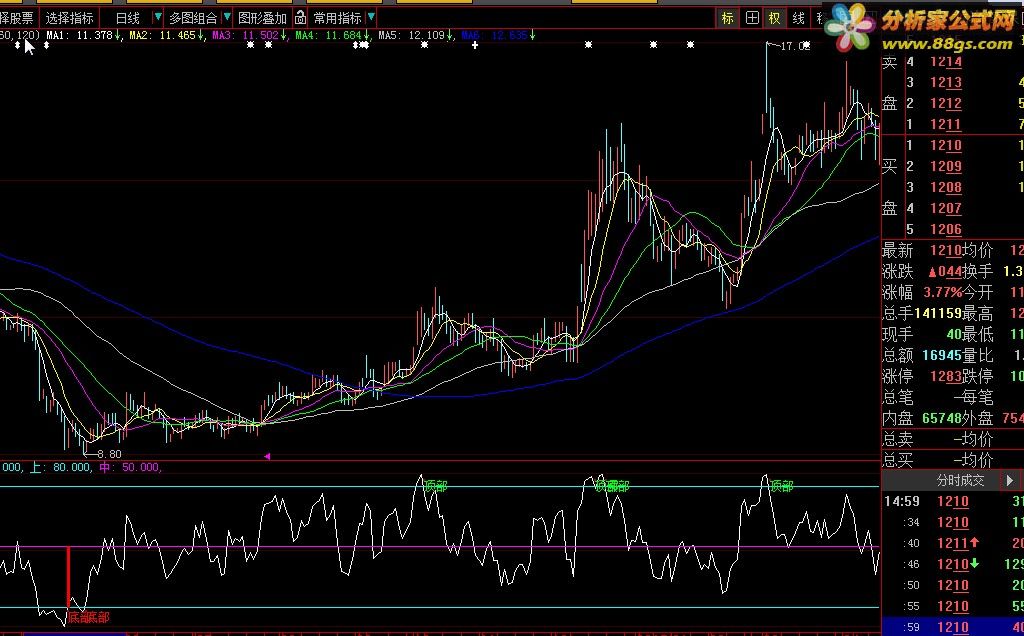The image size is (1024, 636).
Task: Click the 总手 value 141159
Action: tap(938, 313)
